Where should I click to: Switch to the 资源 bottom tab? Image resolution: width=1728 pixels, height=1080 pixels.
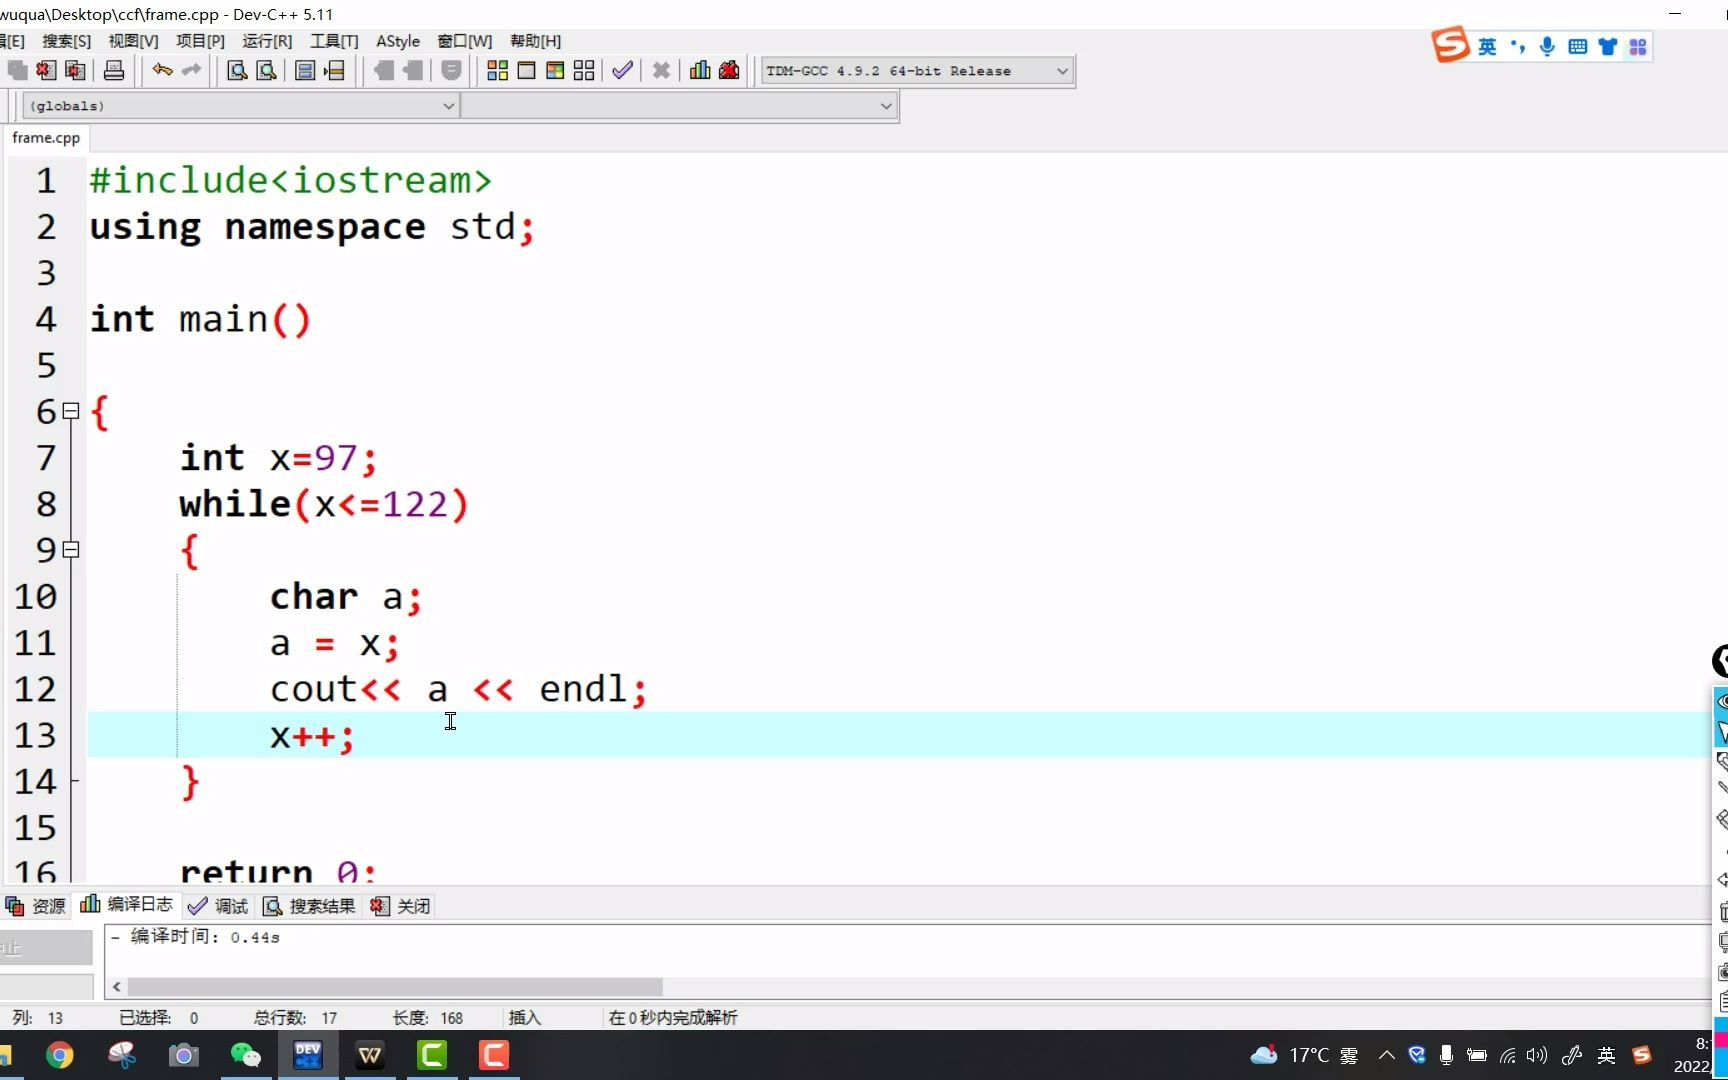point(36,906)
